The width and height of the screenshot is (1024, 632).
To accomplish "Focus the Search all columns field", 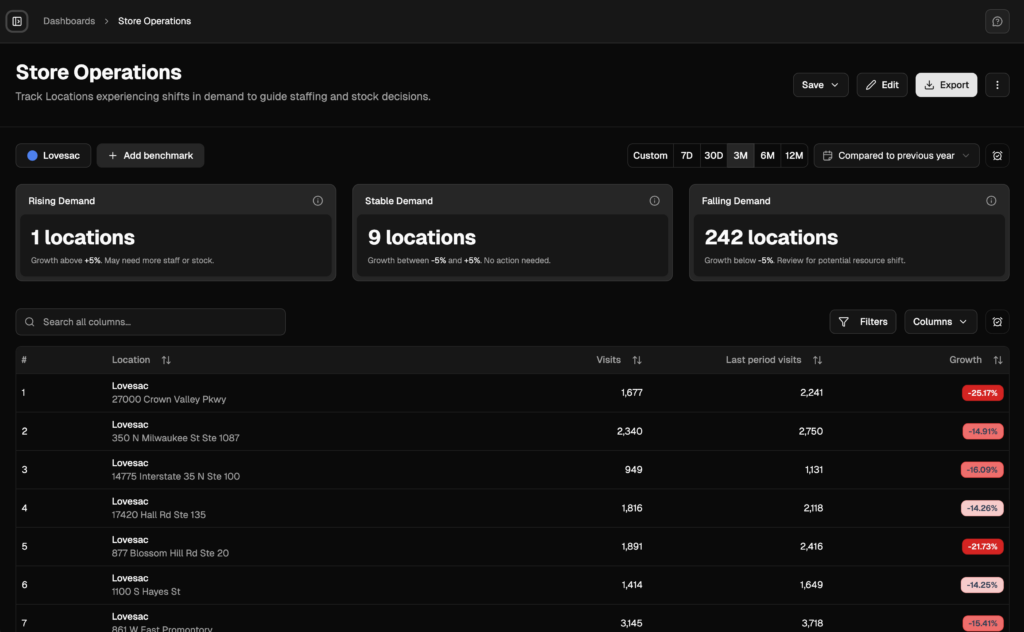I will point(151,322).
